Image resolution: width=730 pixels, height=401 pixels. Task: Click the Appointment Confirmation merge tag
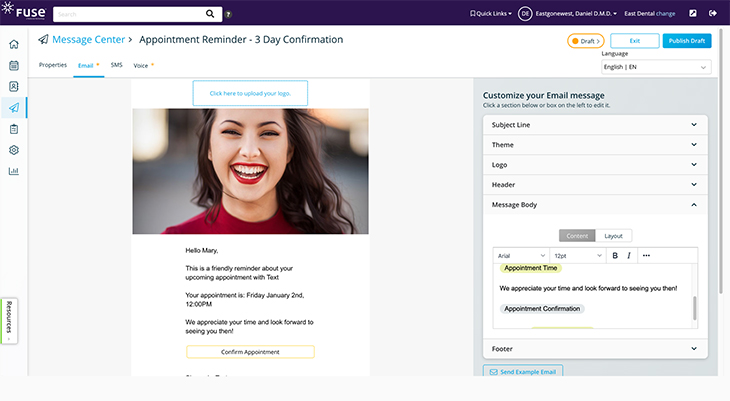coord(542,309)
